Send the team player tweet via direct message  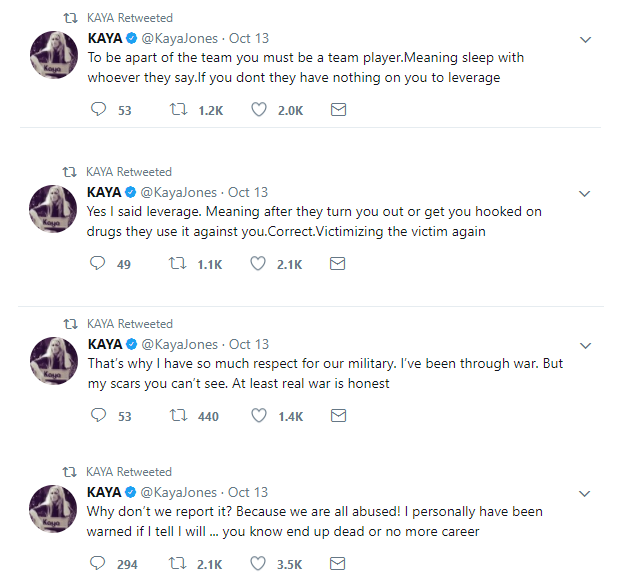pyautogui.click(x=338, y=110)
